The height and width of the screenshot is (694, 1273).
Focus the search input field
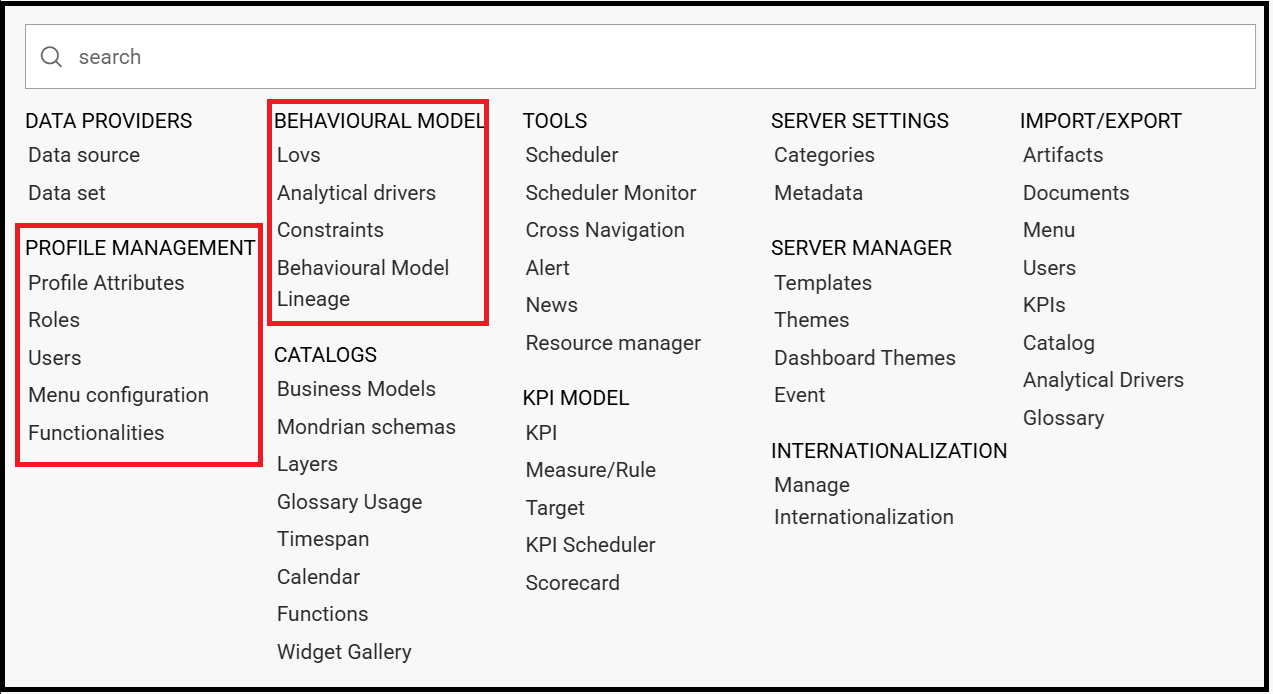640,57
